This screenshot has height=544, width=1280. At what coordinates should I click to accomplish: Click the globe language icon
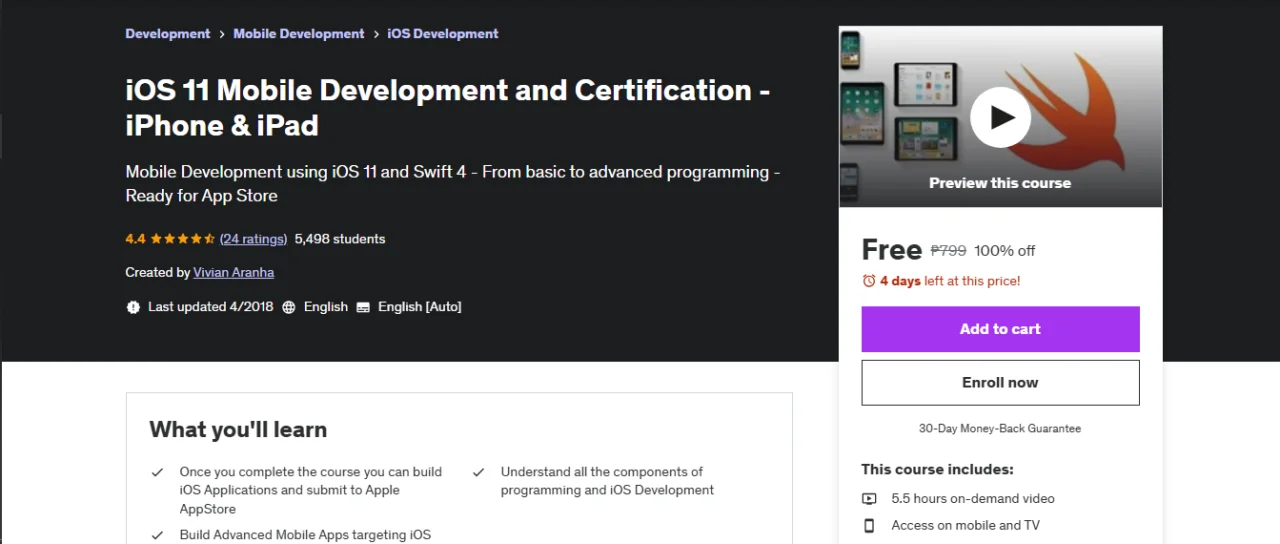coord(289,307)
